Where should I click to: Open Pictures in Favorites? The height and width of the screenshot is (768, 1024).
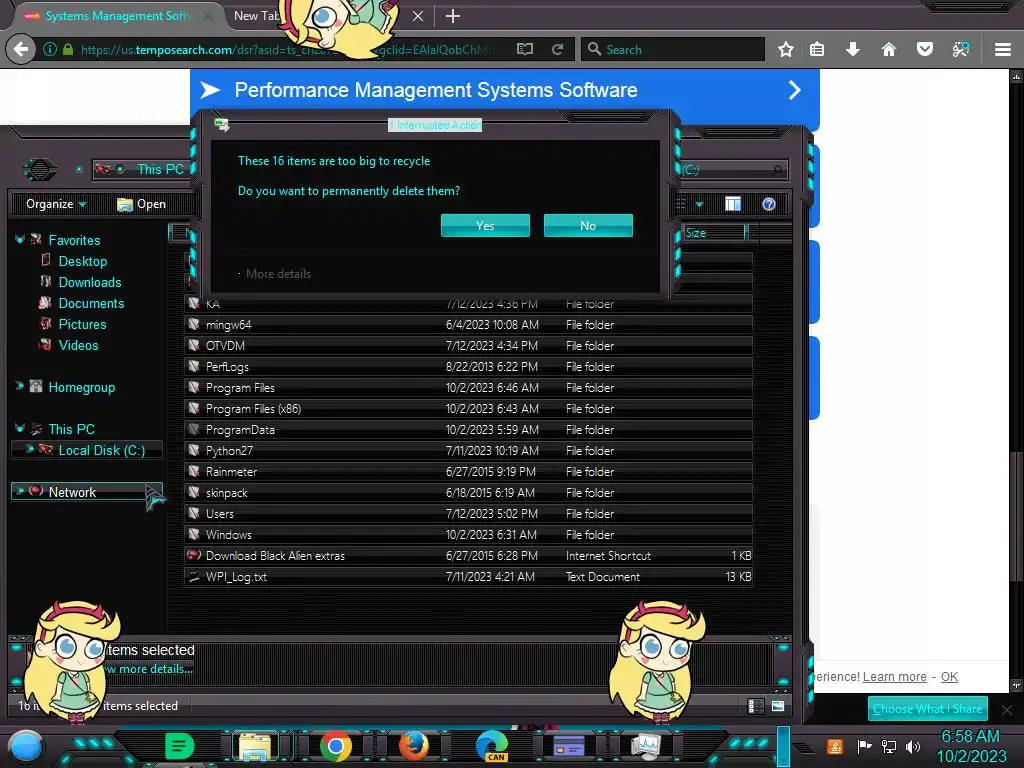[x=82, y=324]
